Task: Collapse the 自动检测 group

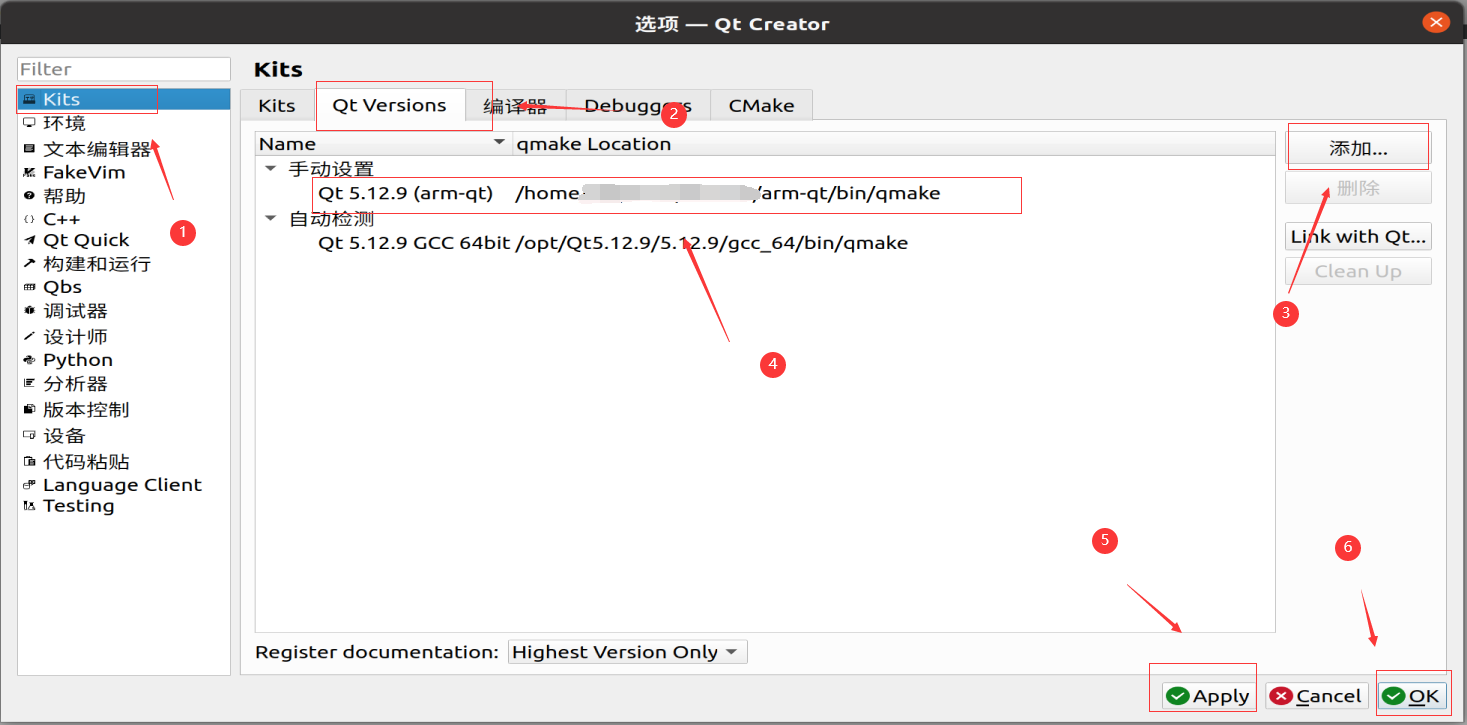Action: tap(270, 218)
